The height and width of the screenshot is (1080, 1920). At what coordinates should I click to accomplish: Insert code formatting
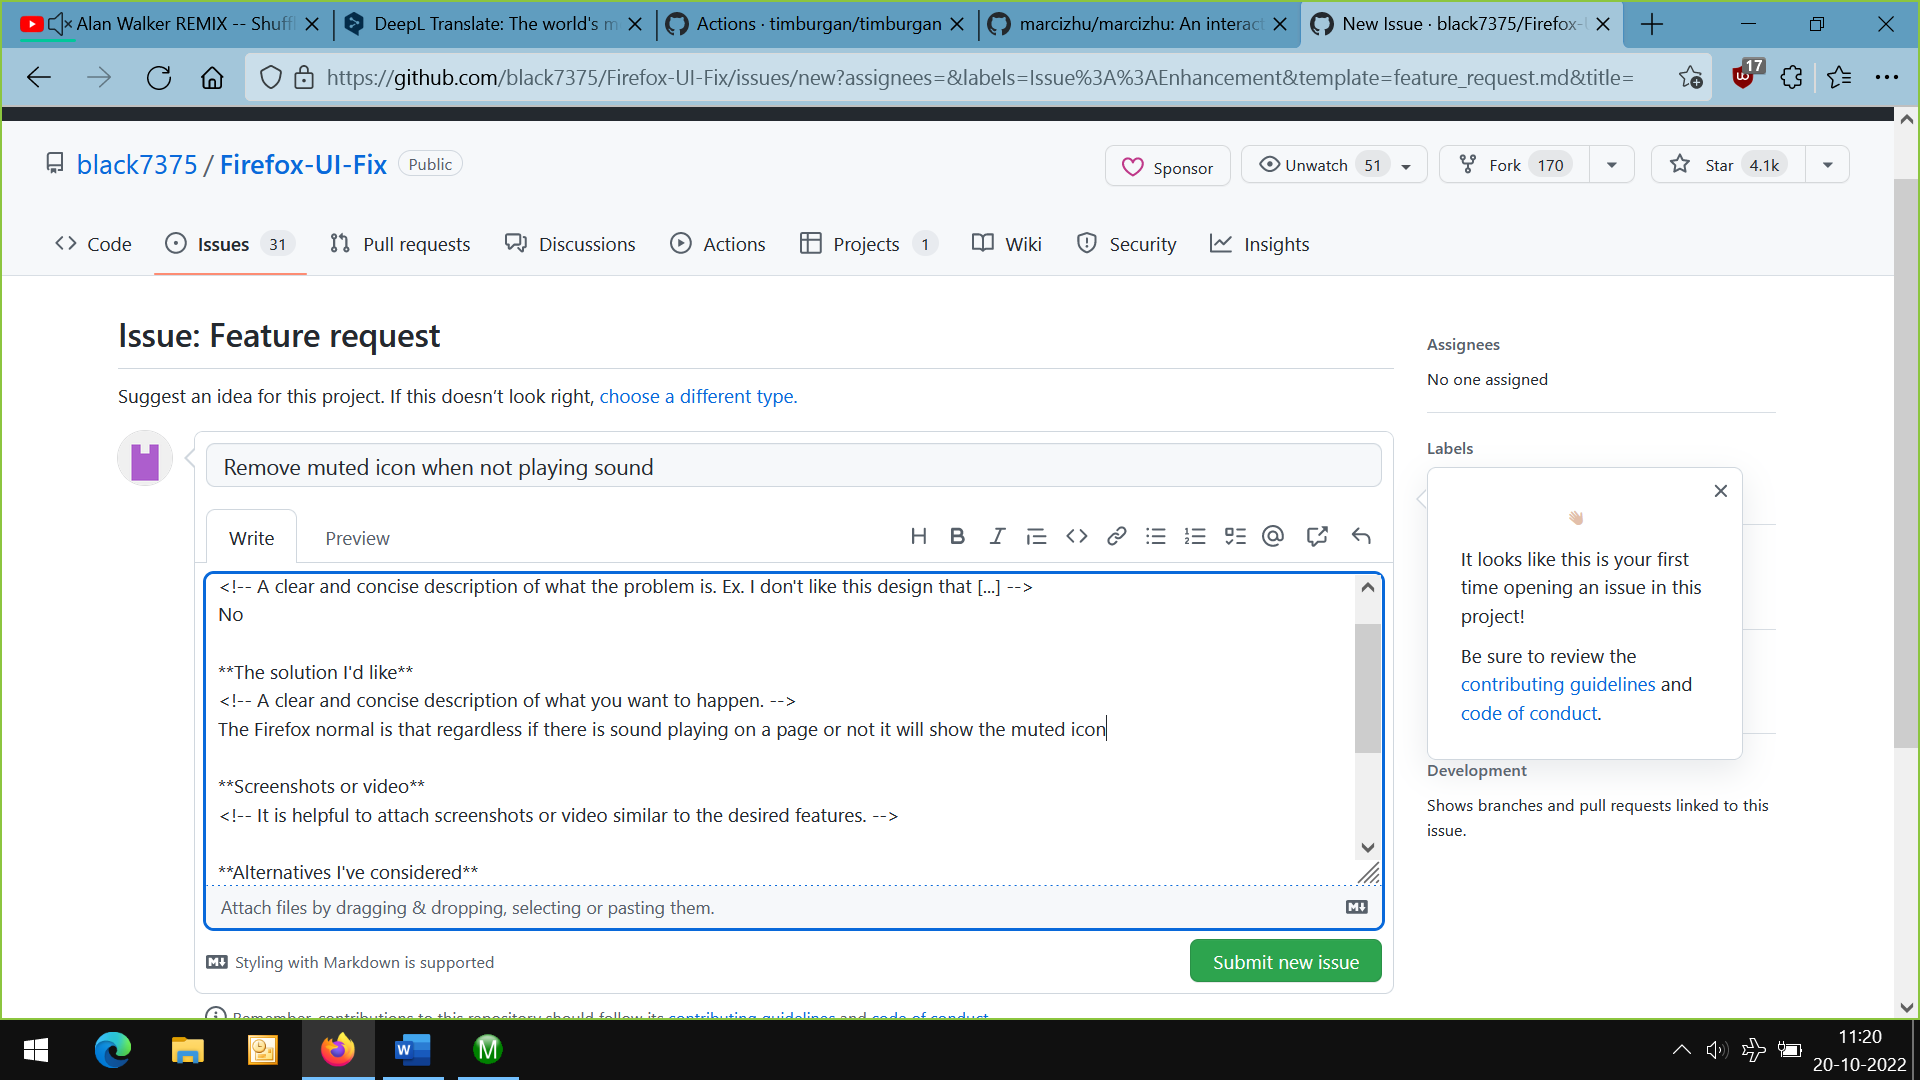[1077, 537]
